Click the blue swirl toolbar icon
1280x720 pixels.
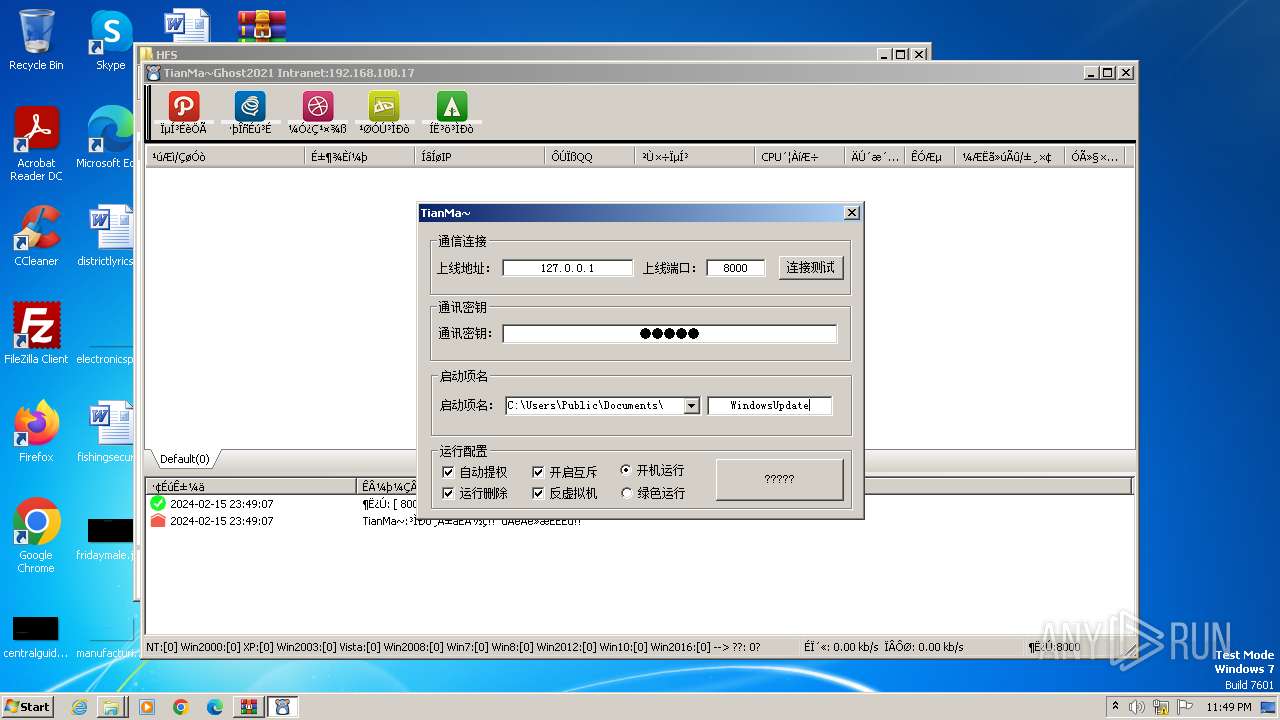(250, 106)
